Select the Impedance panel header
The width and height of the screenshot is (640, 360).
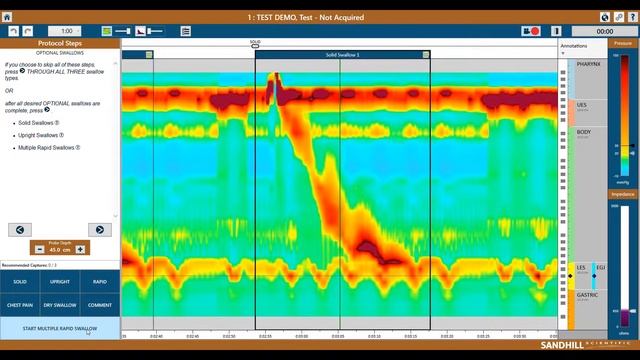[x=623, y=194]
